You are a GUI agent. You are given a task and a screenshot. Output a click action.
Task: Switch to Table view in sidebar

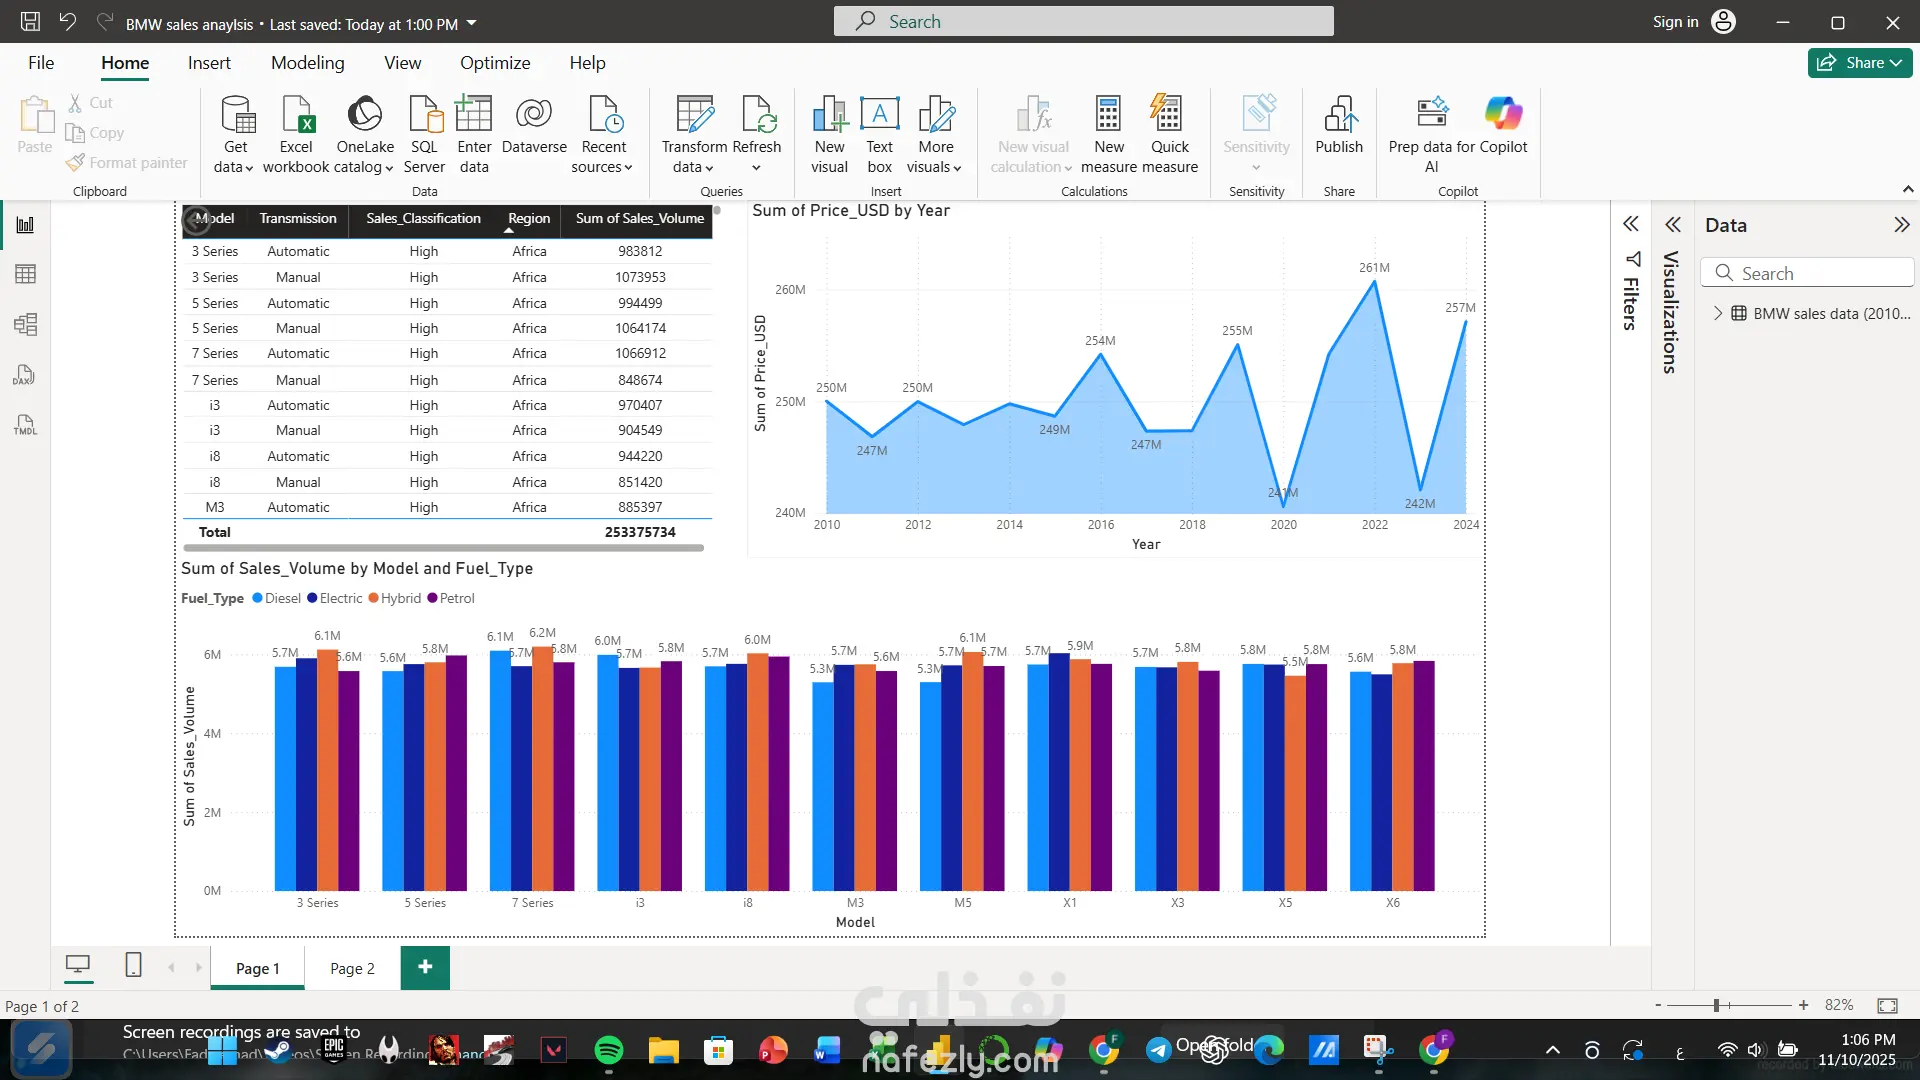coord(25,274)
